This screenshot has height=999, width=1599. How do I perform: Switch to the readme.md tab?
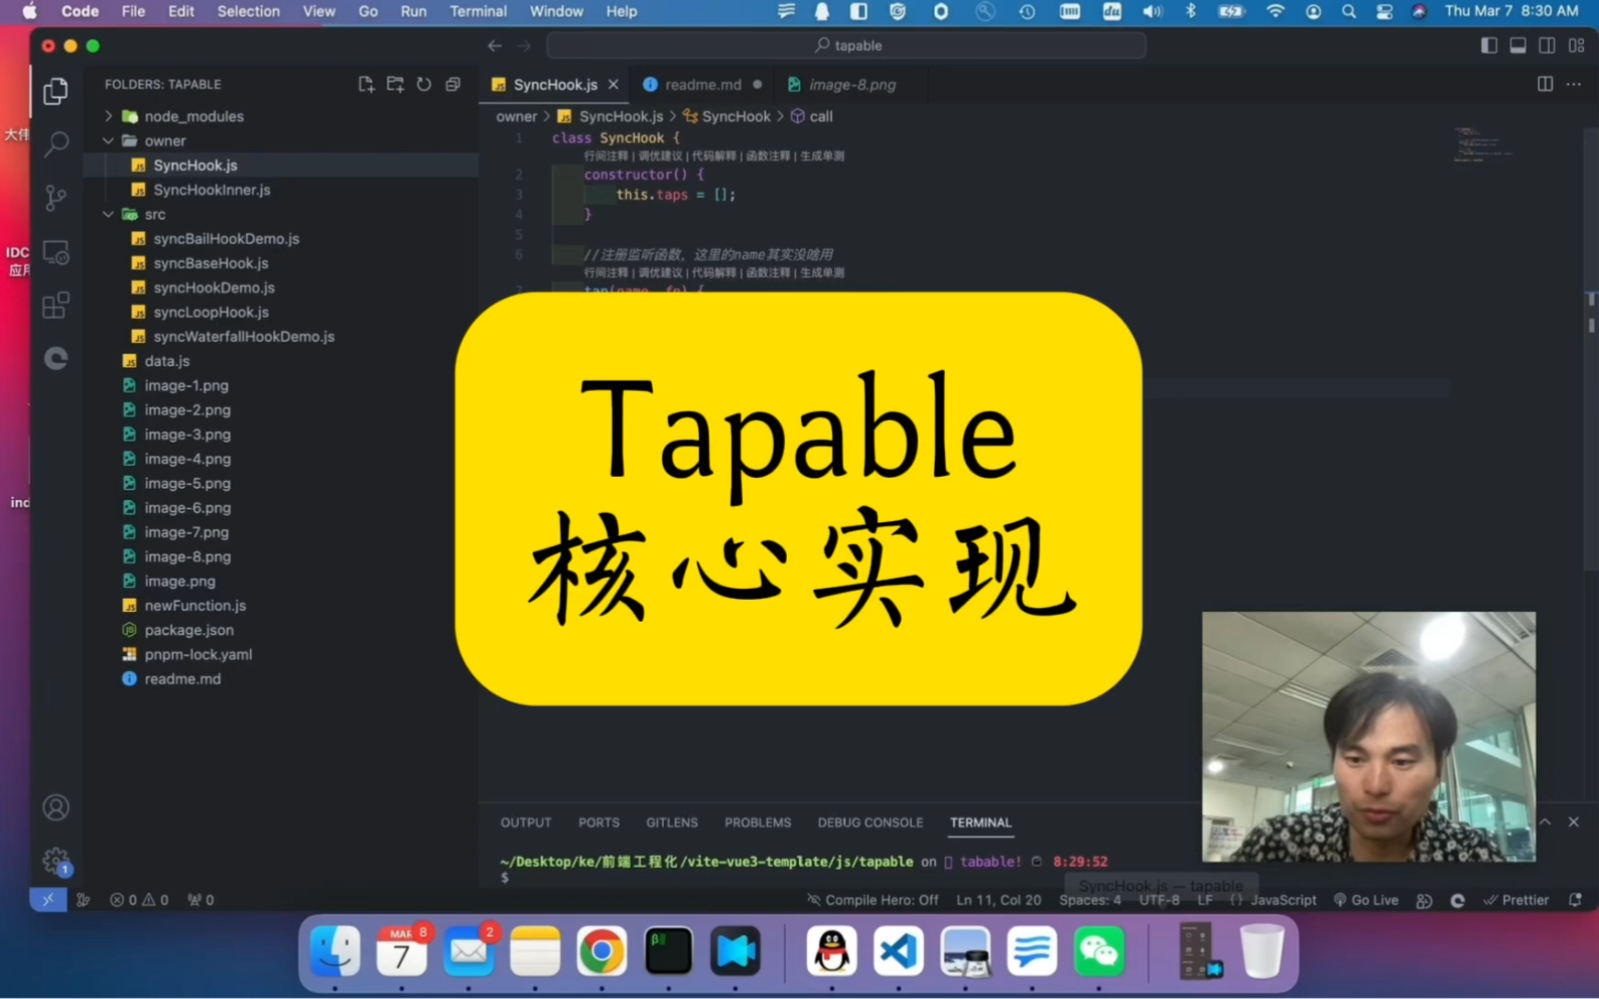(x=703, y=84)
